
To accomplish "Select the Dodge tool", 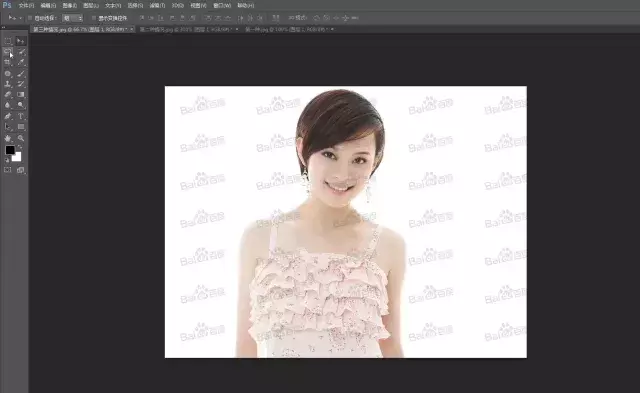I will [x=20, y=105].
